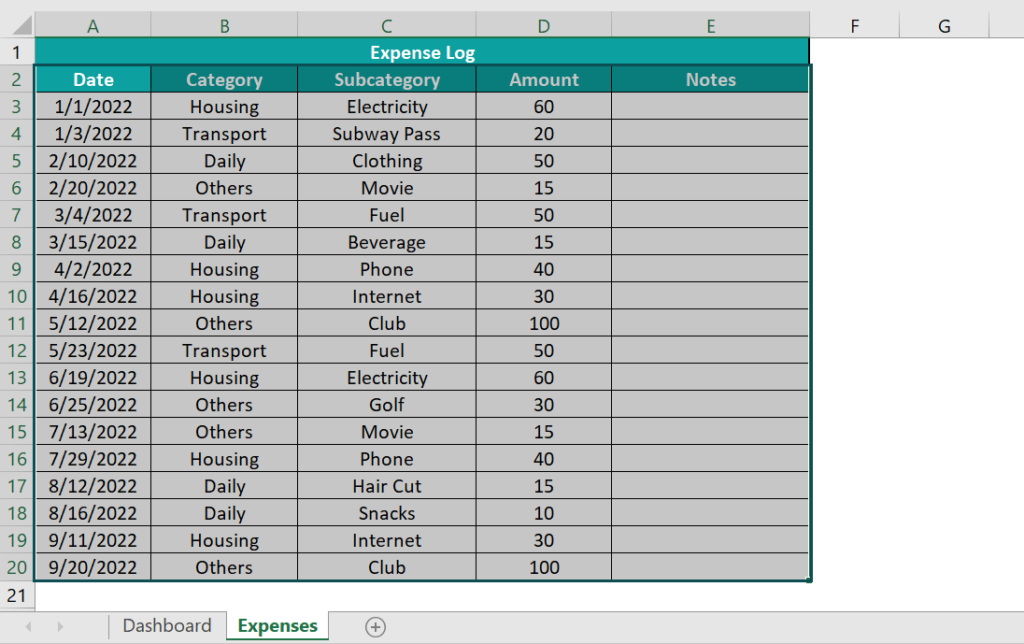Screen dimensions: 1024x644
Task: Select the entire column A header
Action: click(x=92, y=22)
